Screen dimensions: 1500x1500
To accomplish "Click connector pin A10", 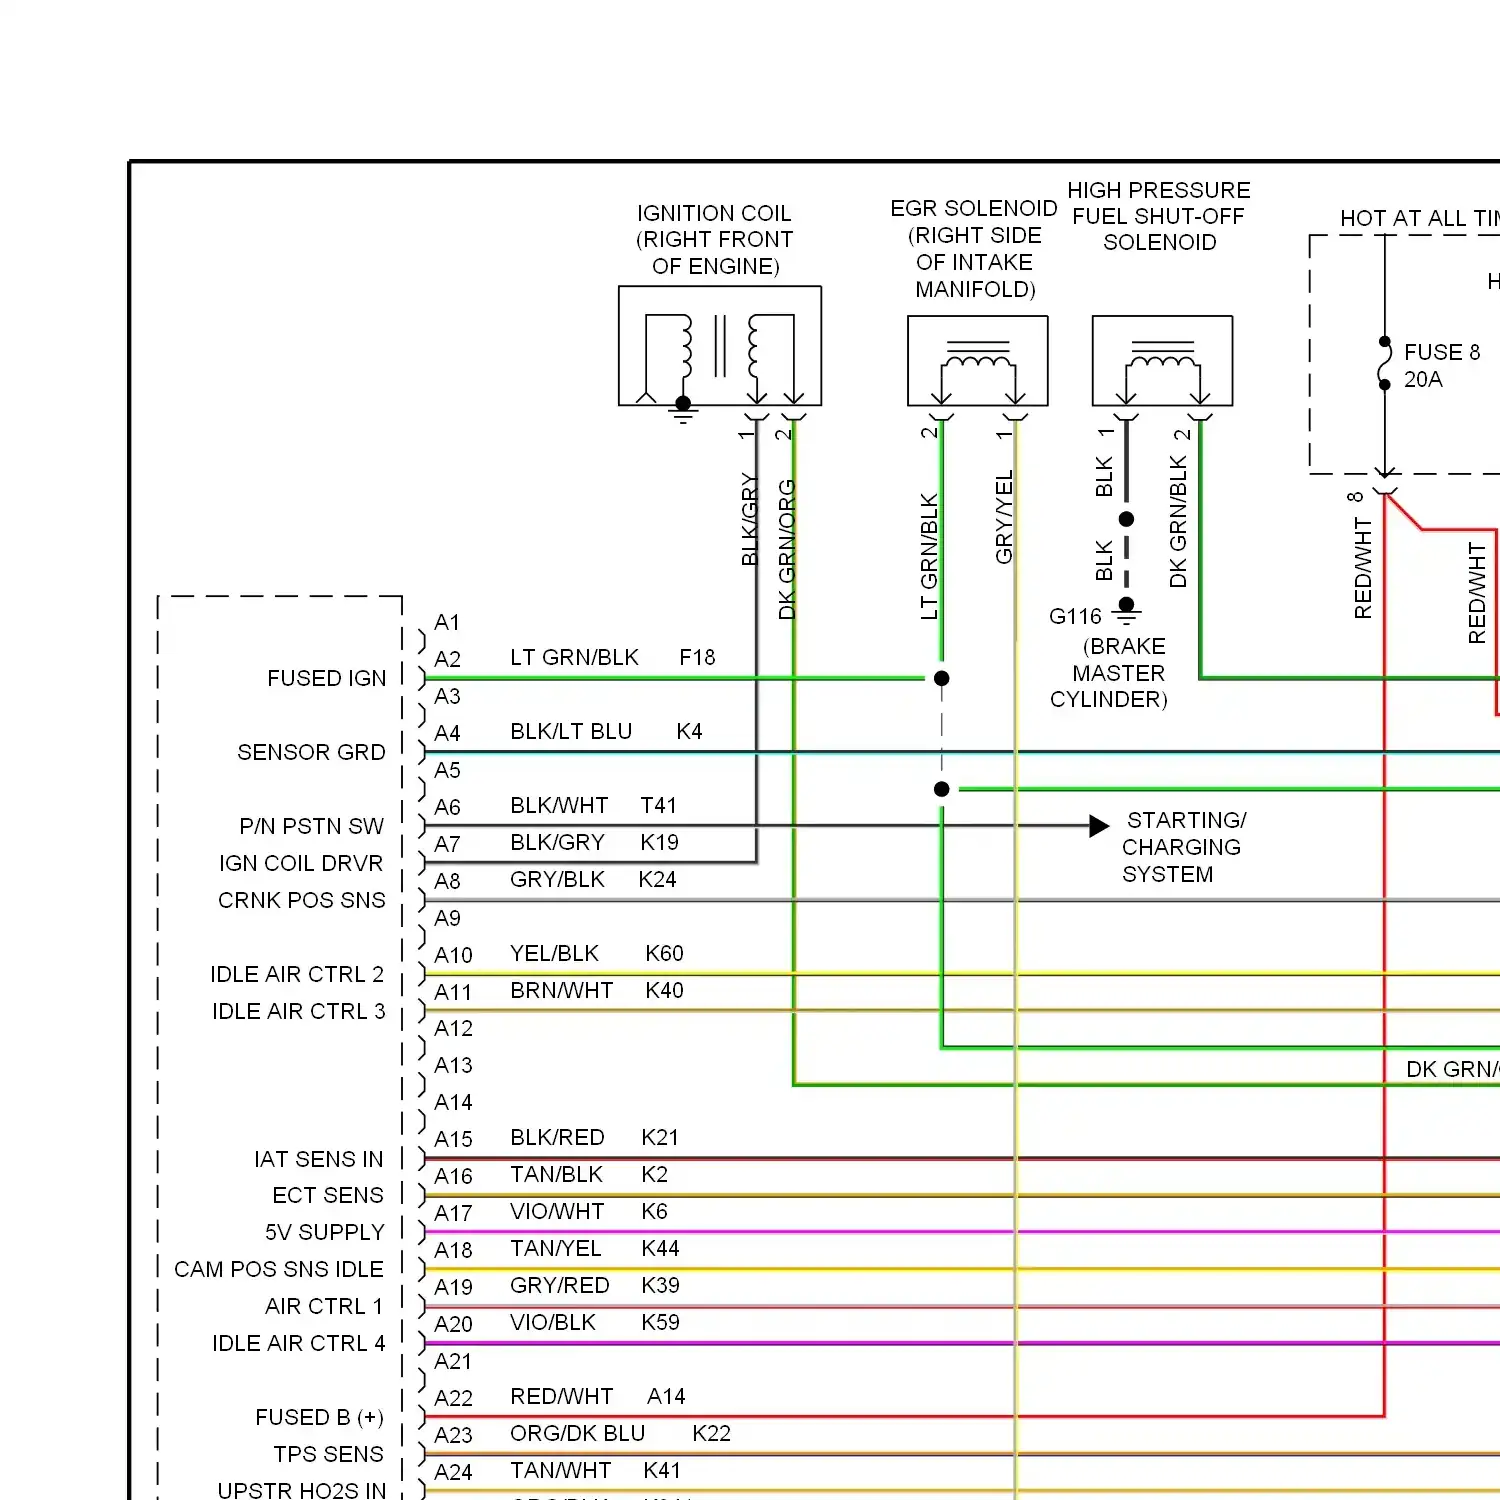I will click(x=453, y=955).
